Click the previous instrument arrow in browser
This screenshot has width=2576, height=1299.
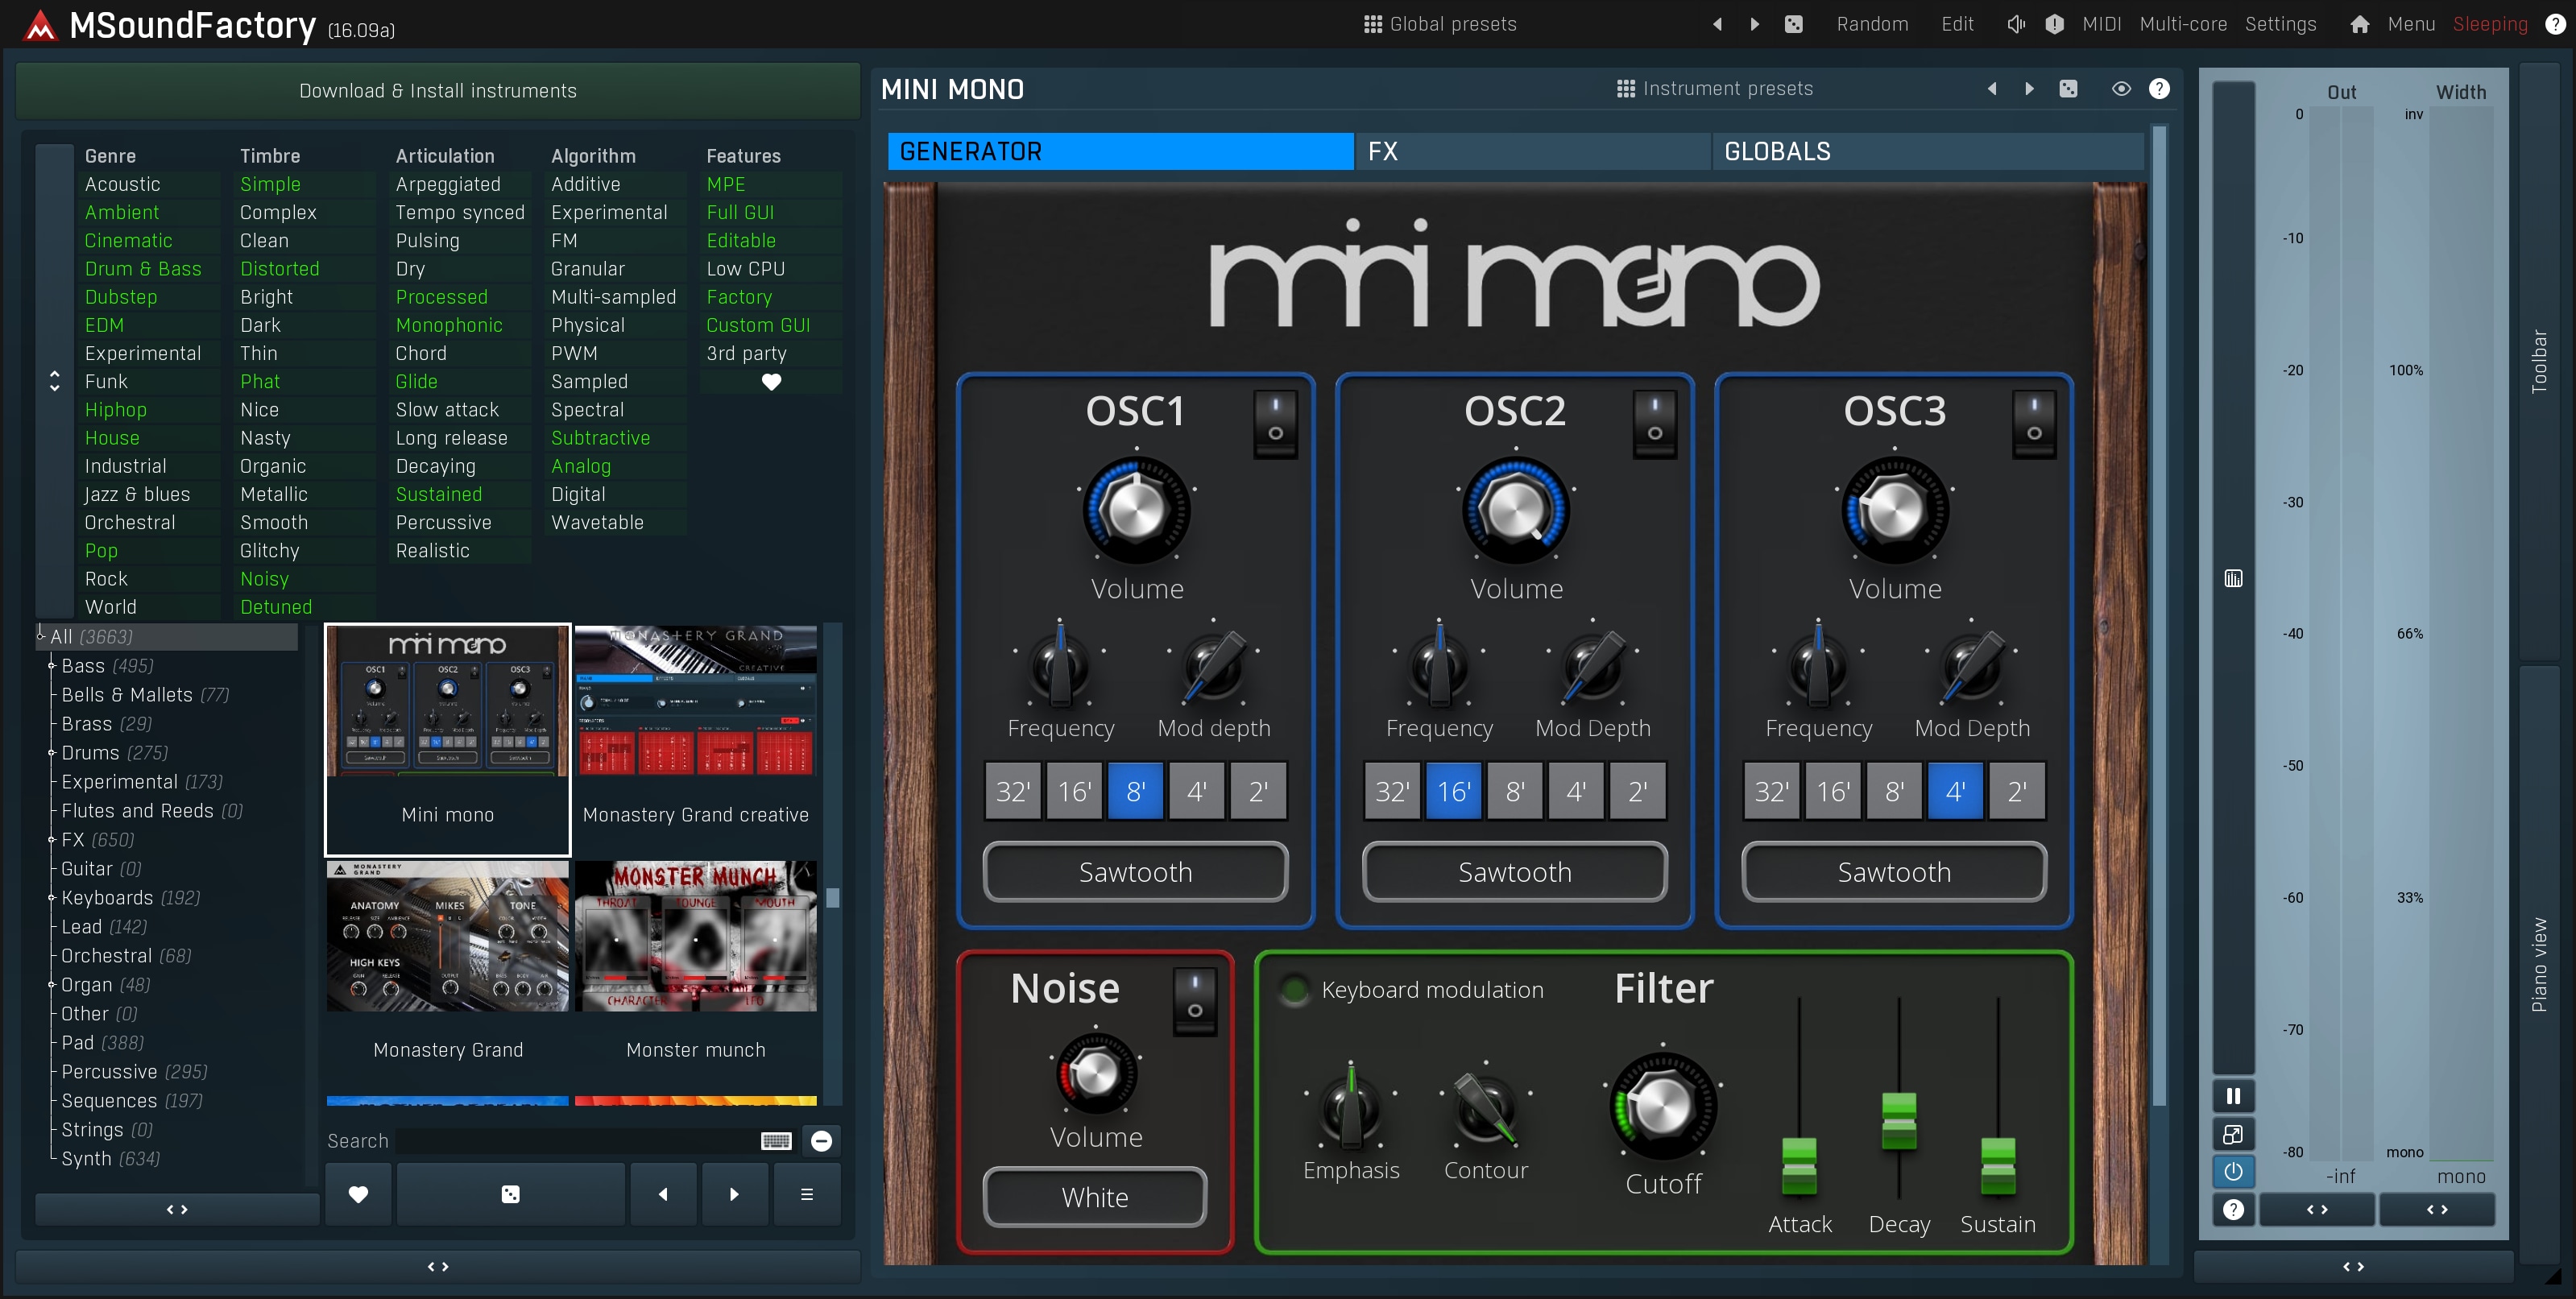(663, 1194)
